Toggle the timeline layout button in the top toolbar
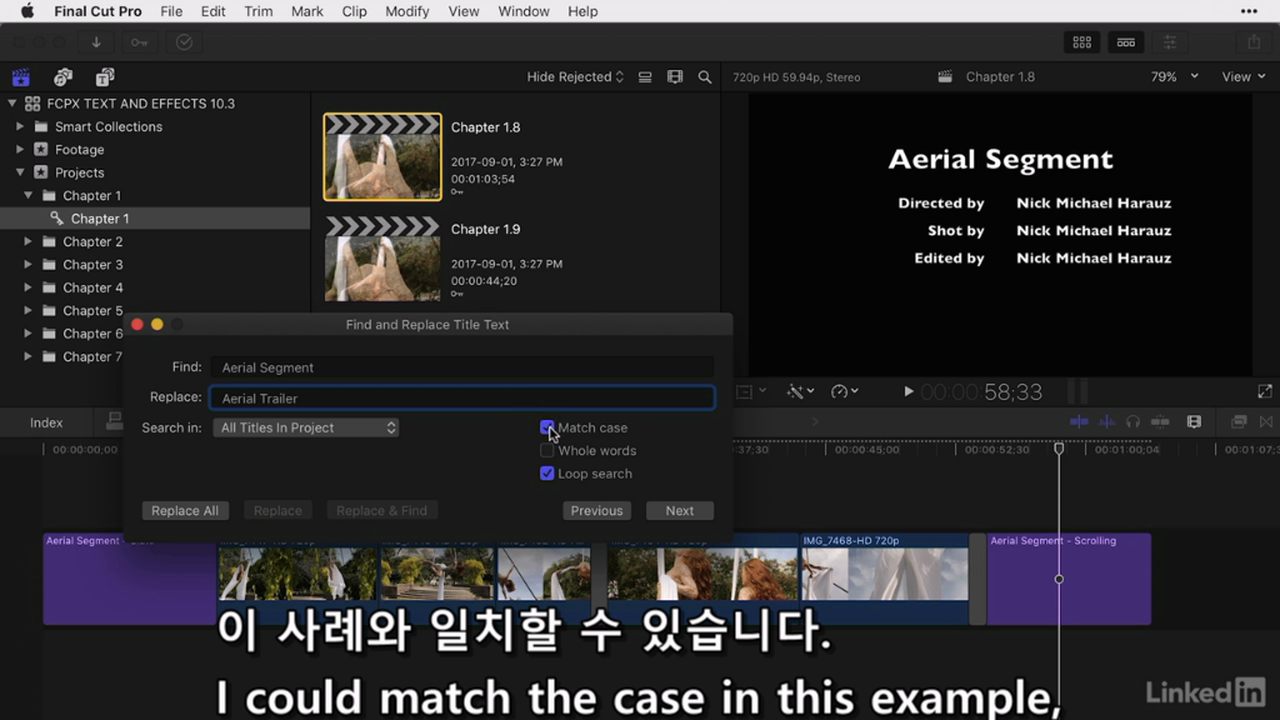This screenshot has height=720, width=1280. (x=1126, y=42)
